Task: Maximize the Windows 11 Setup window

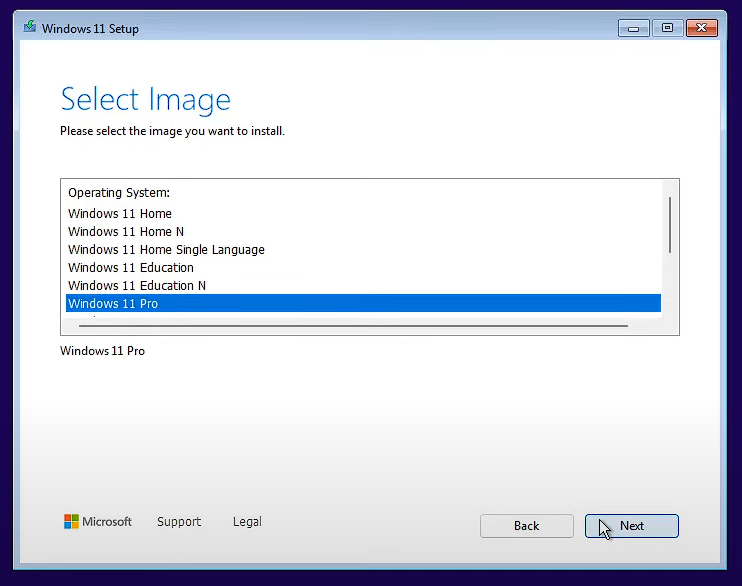Action: (x=667, y=28)
